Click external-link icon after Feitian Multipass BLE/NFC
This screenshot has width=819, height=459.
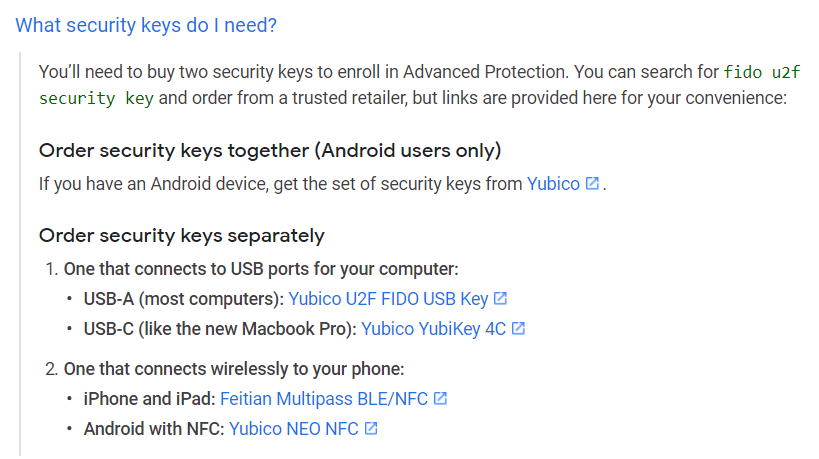(440, 398)
